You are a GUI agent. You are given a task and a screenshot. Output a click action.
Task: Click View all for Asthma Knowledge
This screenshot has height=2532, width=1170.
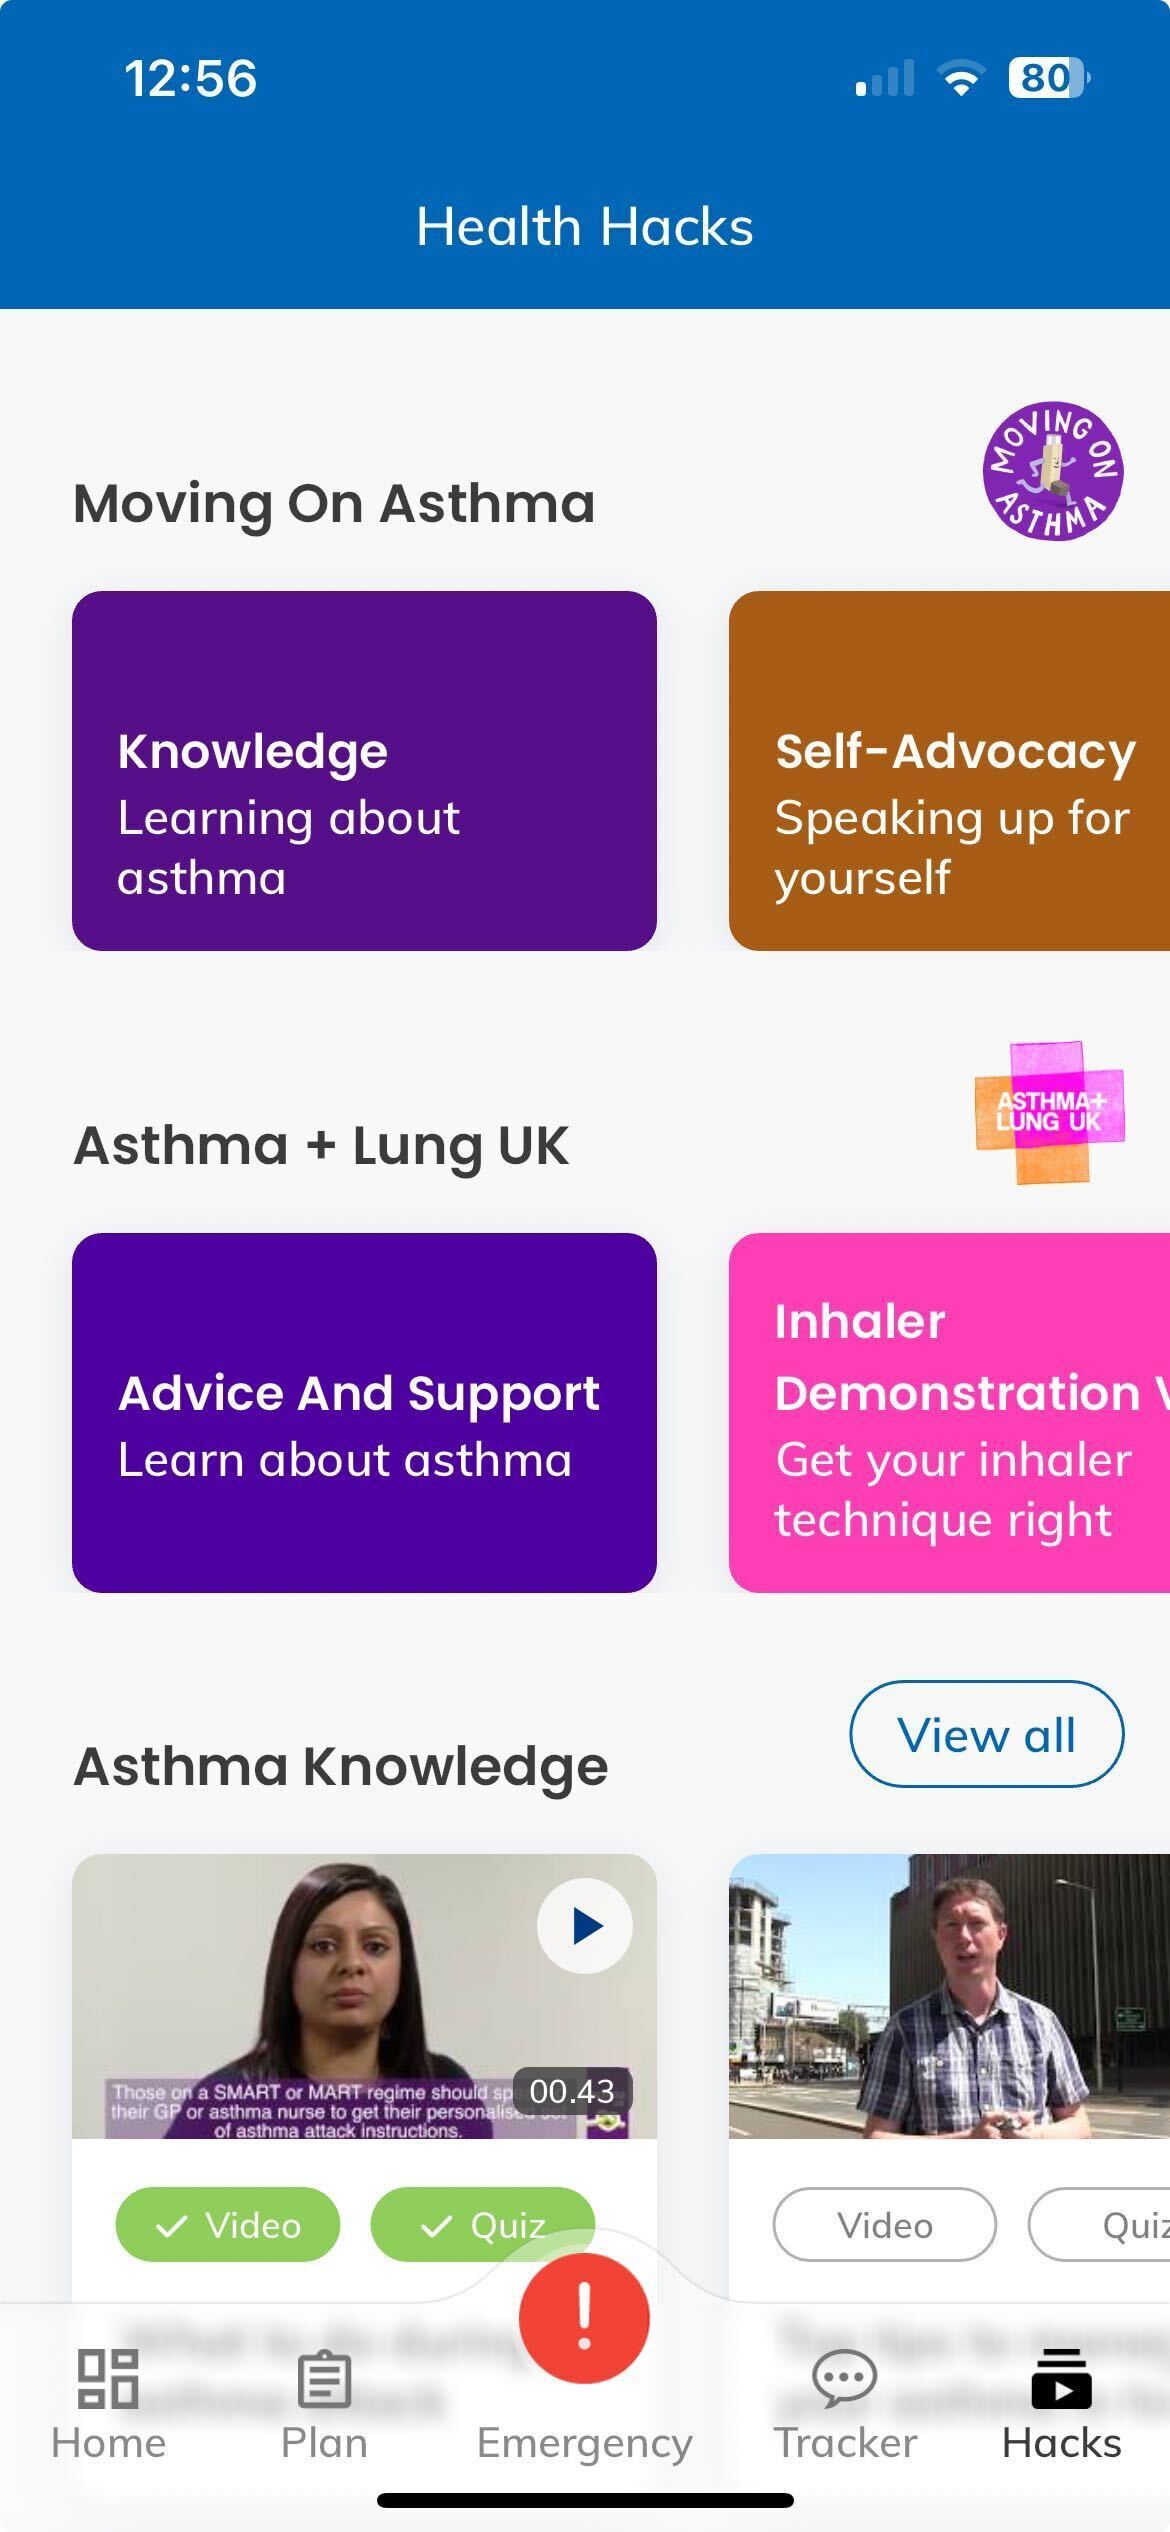pyautogui.click(x=986, y=1734)
